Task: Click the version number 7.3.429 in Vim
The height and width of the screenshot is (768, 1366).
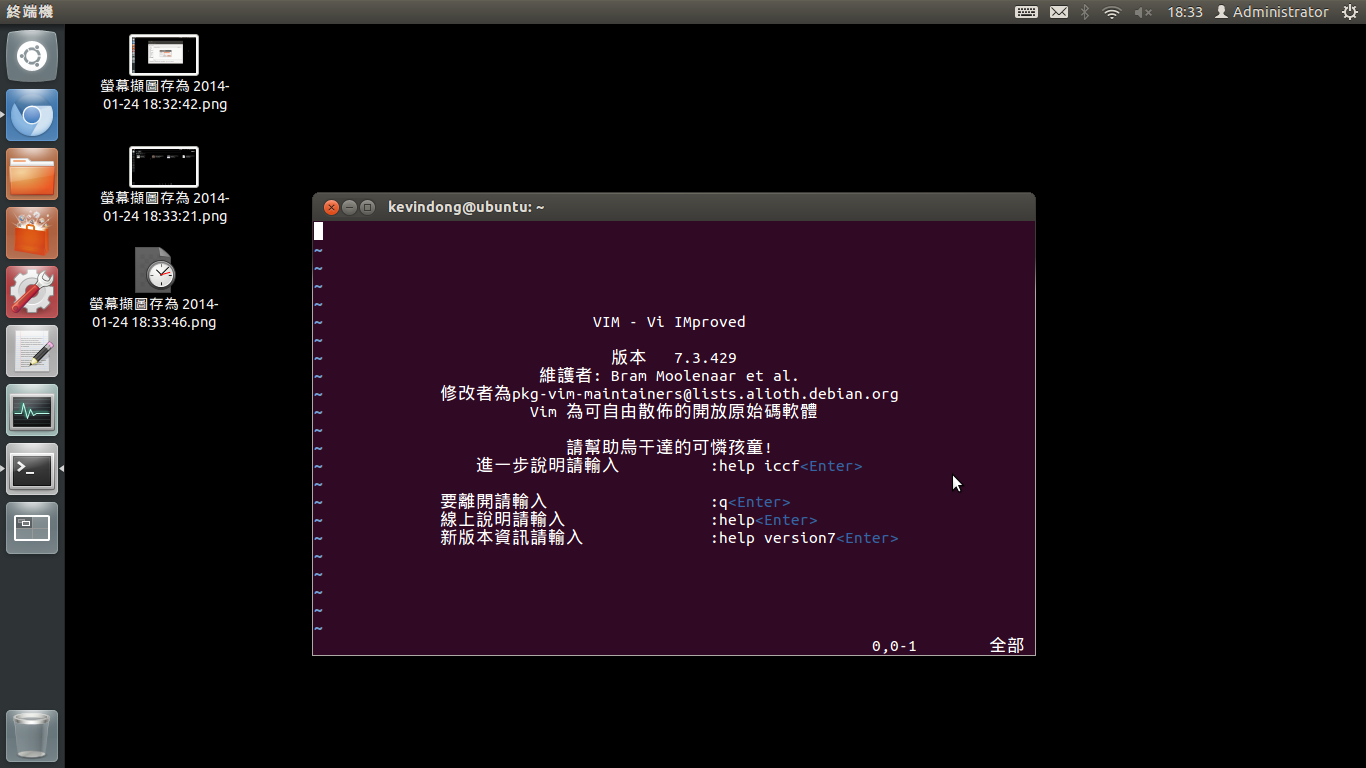Action: (705, 358)
